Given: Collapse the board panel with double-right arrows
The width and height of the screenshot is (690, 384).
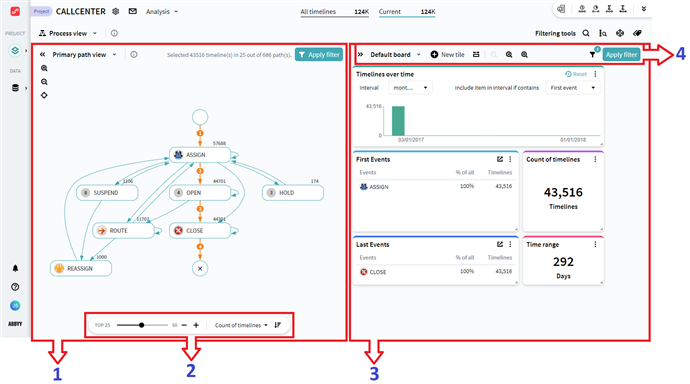Looking at the screenshot, I should coord(360,55).
